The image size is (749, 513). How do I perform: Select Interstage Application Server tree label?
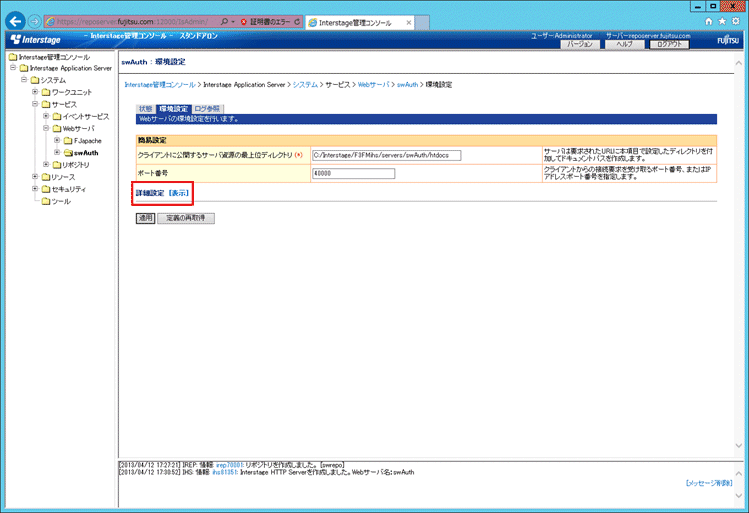71,68
